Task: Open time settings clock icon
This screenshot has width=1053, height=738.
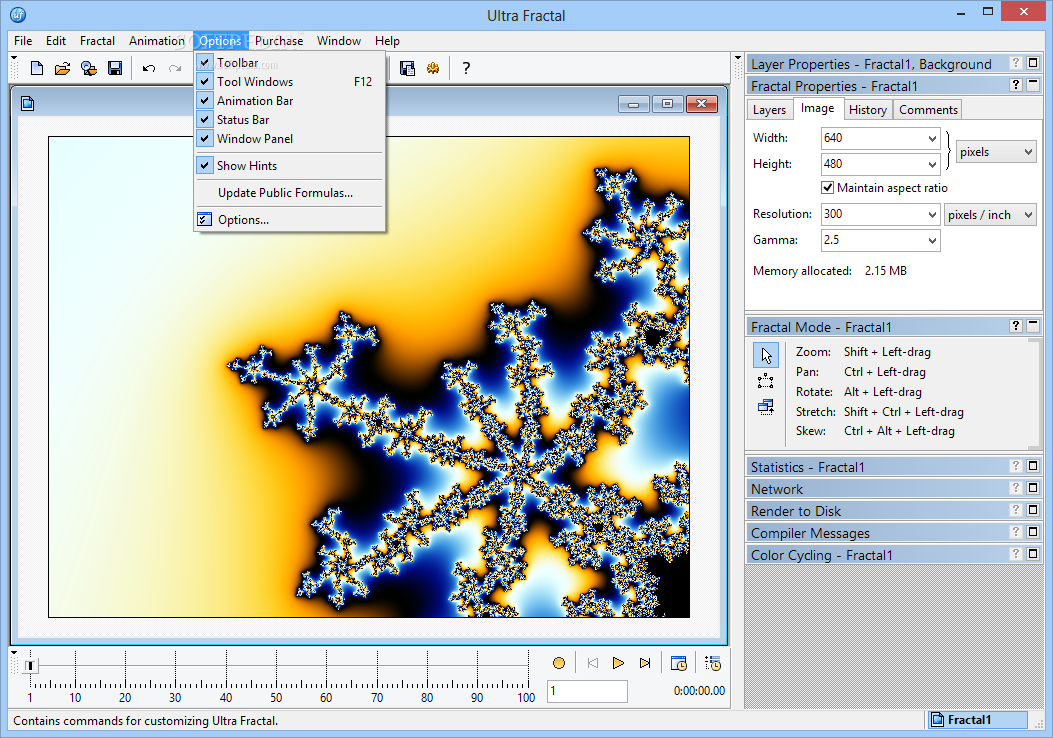Action: (x=678, y=663)
